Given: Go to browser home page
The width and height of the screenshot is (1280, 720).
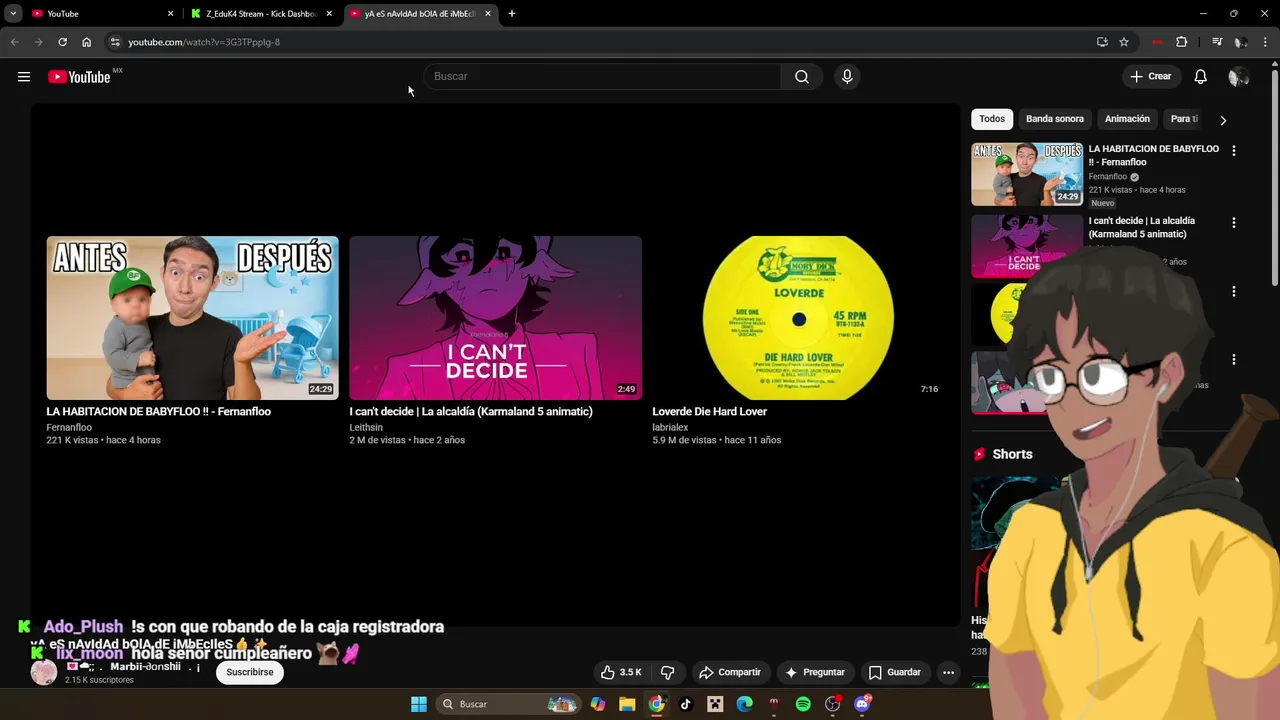Looking at the screenshot, I should (87, 42).
